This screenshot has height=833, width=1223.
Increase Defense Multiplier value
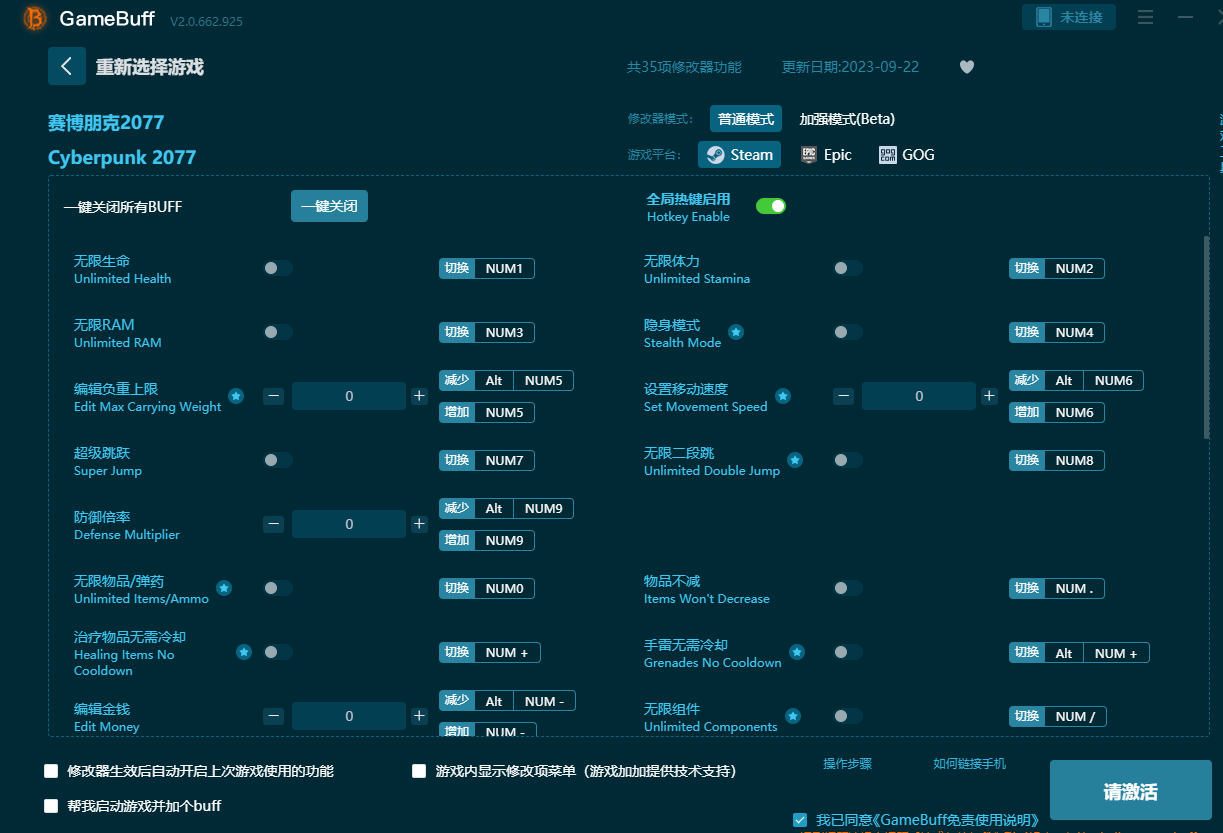[x=419, y=524]
